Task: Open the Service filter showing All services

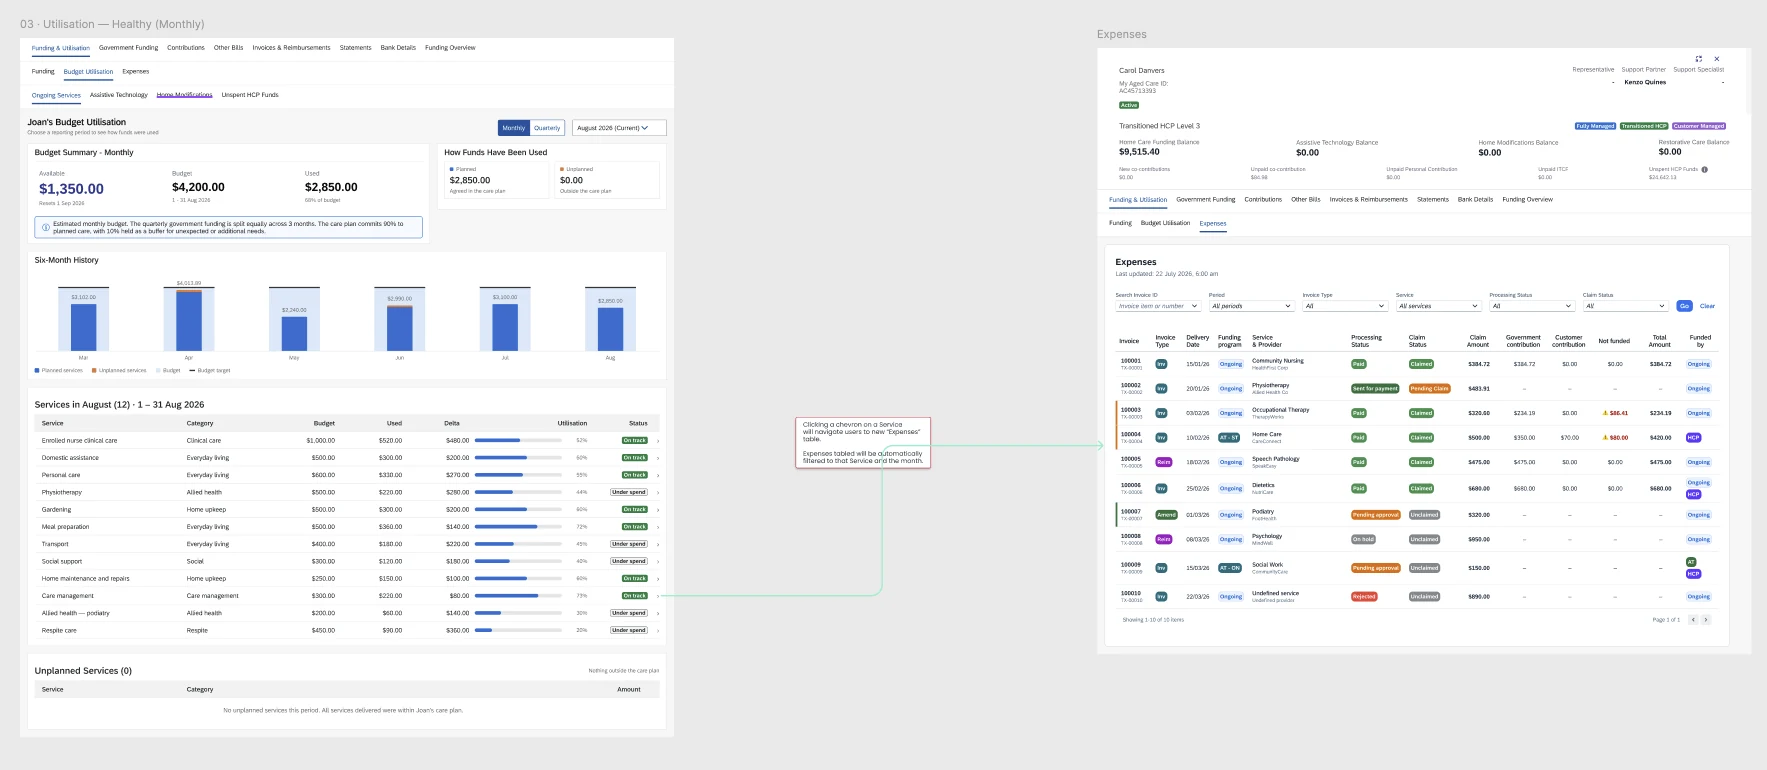Action: 1438,306
